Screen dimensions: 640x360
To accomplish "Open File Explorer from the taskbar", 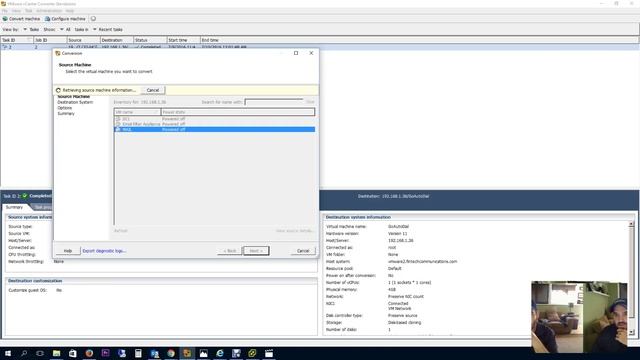I will (x=56, y=353).
